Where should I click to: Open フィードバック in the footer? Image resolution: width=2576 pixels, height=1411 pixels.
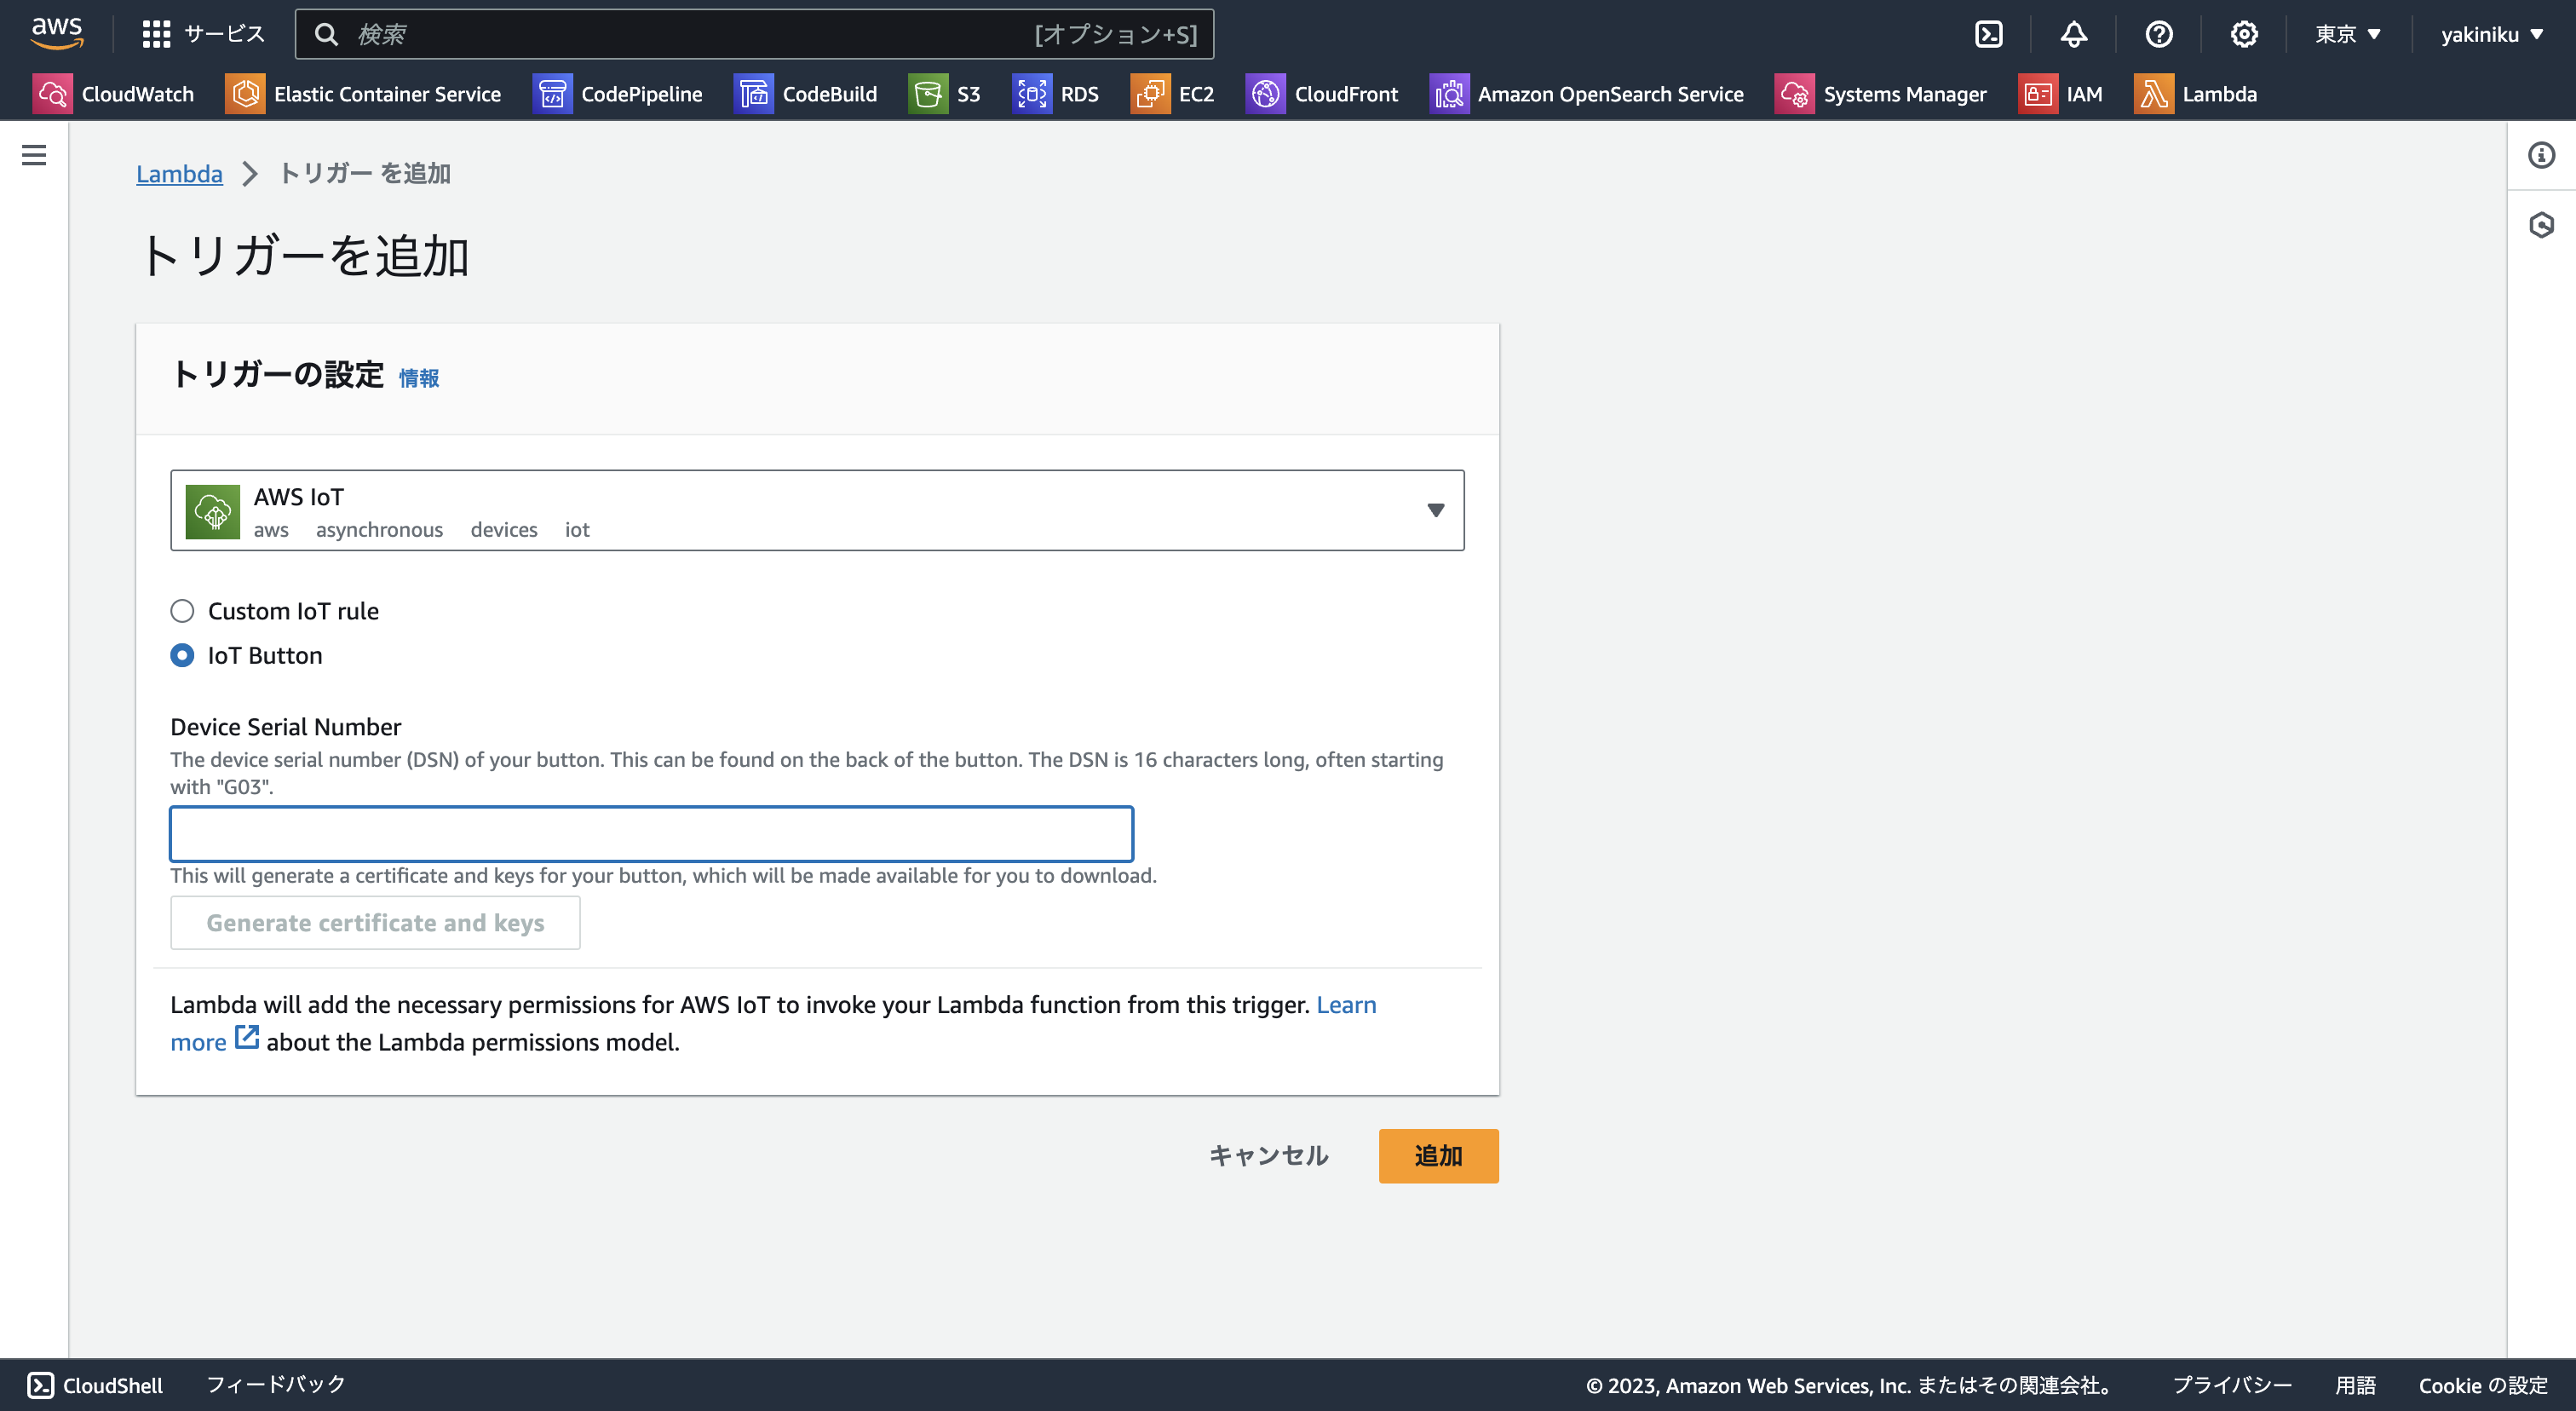click(x=276, y=1384)
